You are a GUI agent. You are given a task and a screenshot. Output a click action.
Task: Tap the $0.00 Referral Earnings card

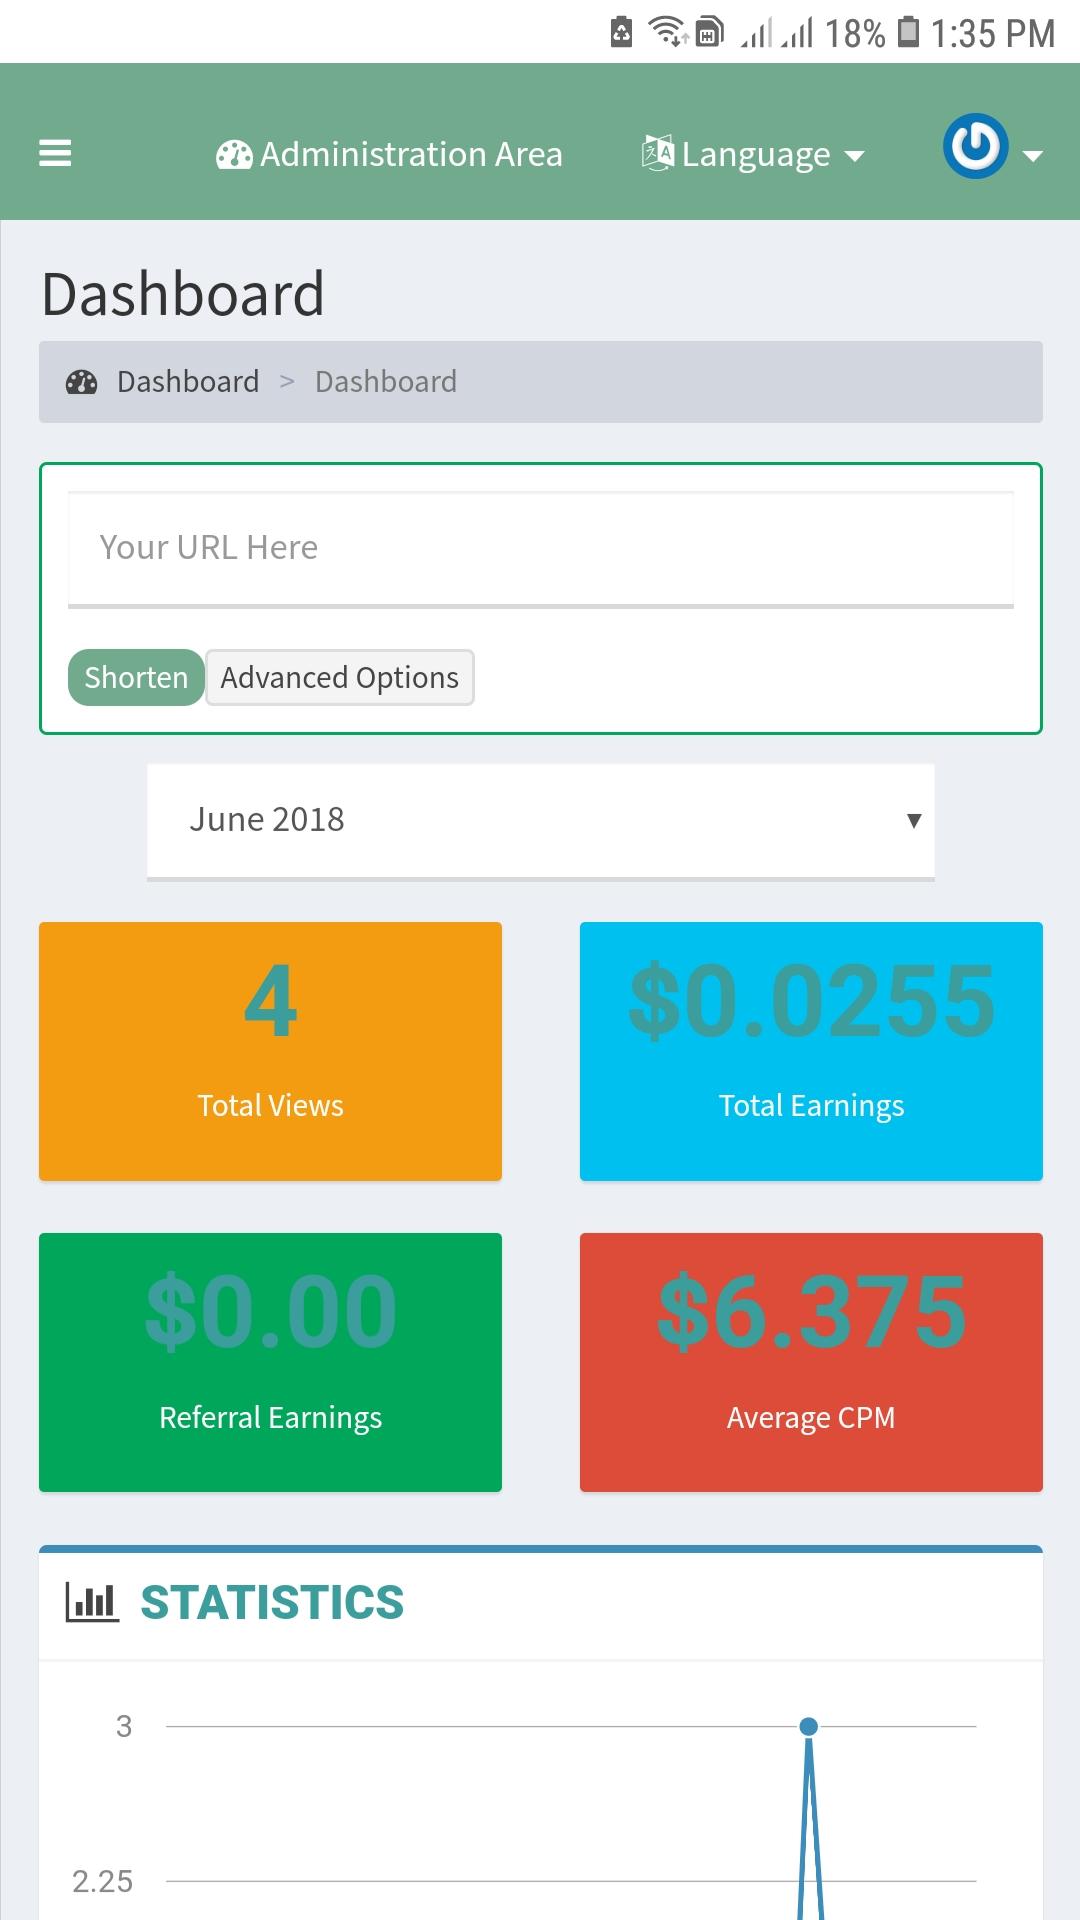point(270,1362)
